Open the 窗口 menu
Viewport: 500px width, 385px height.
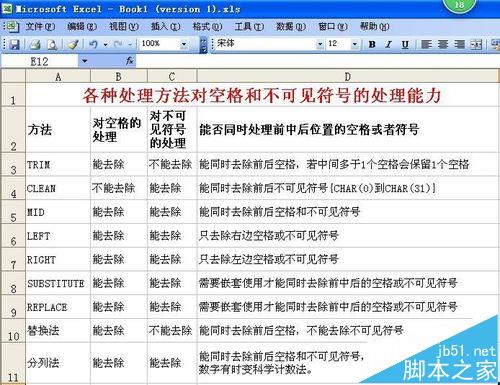tap(333, 26)
